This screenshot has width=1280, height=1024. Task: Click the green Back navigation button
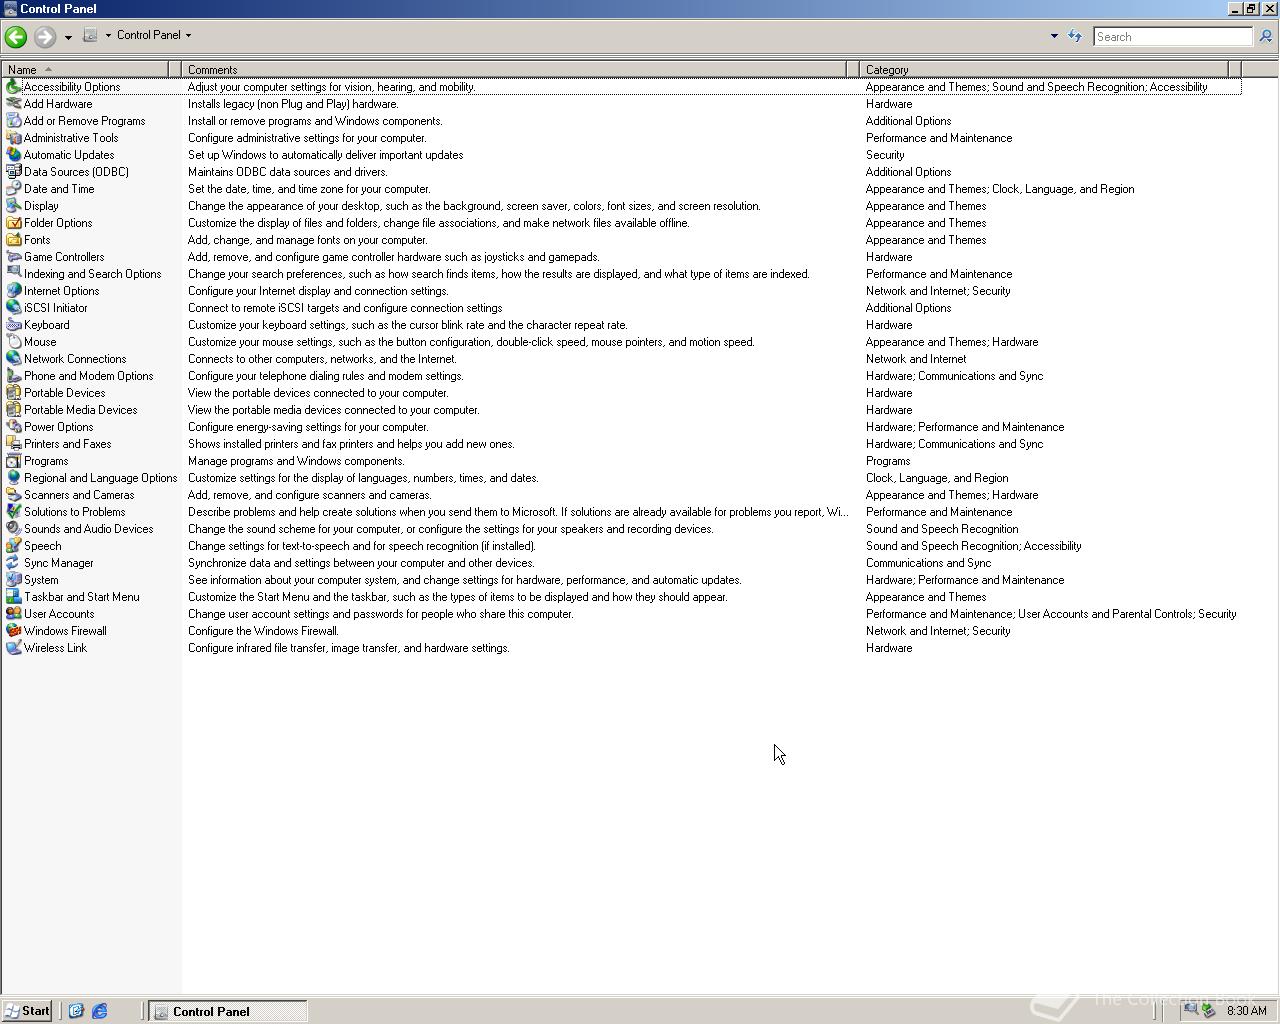[15, 37]
